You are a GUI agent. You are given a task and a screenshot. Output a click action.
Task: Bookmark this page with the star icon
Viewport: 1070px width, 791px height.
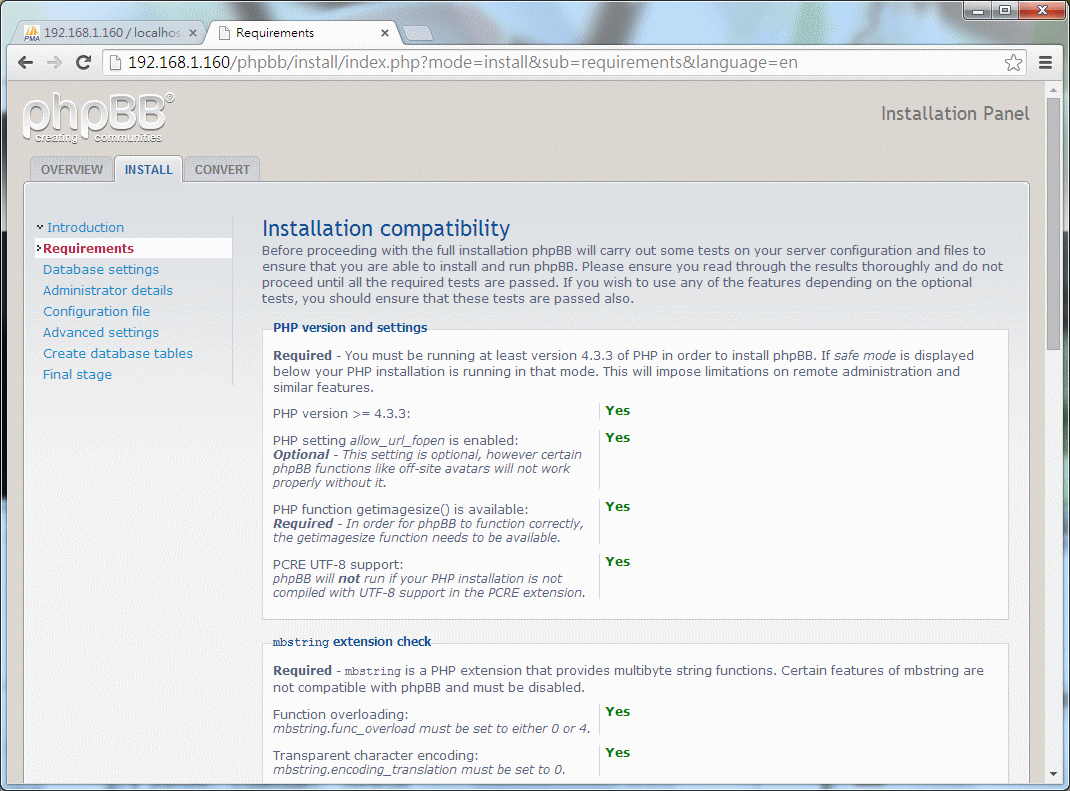coord(1013,63)
